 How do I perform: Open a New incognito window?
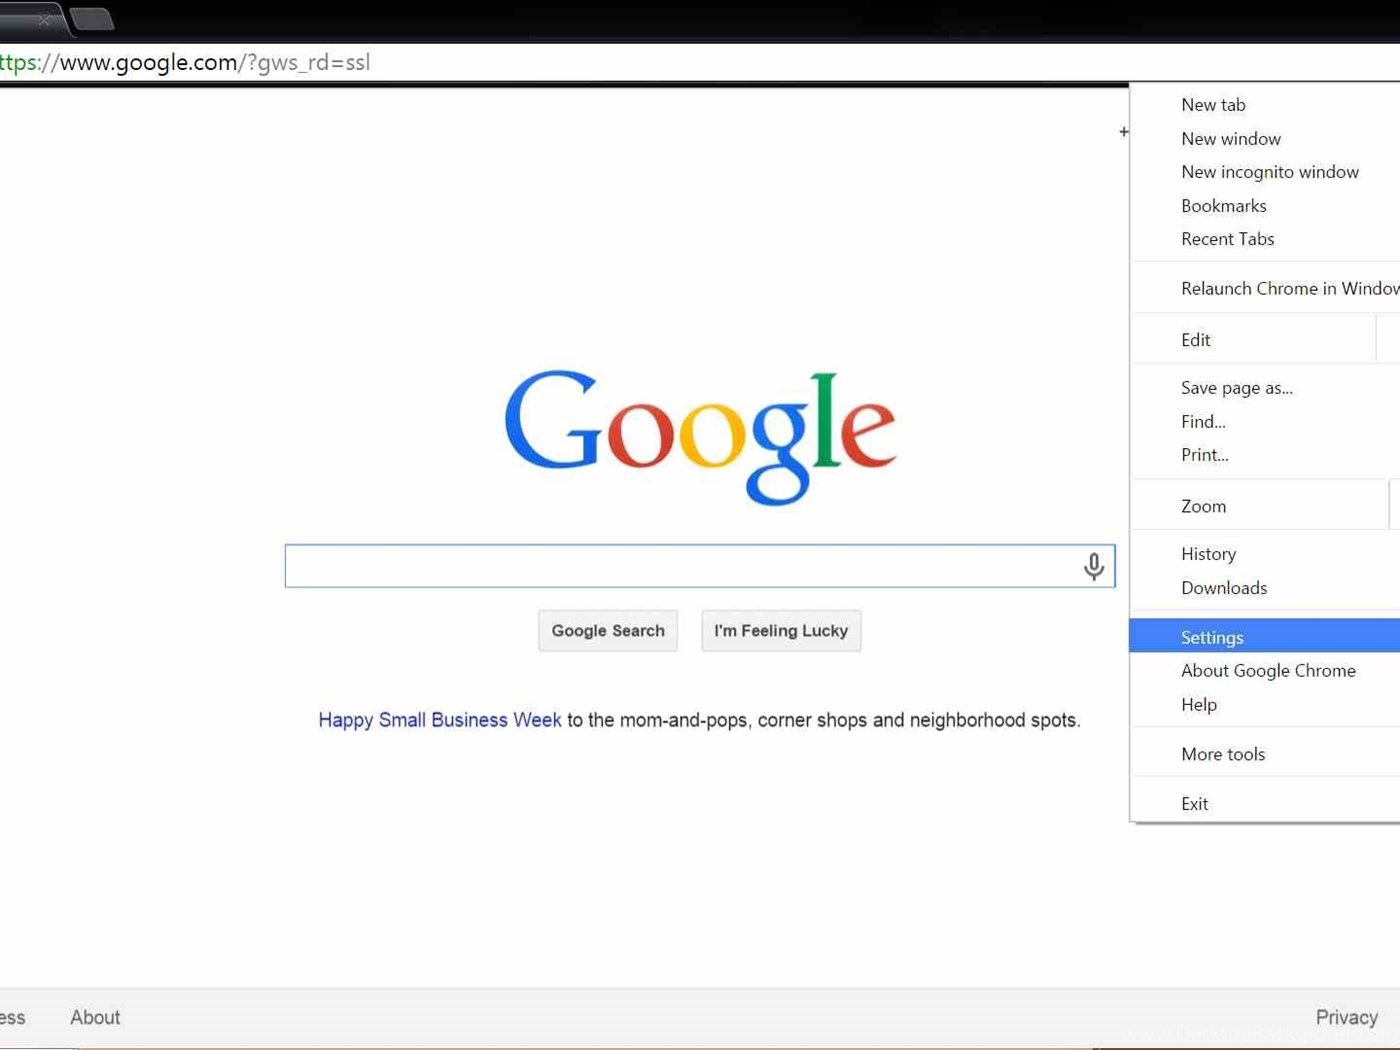pos(1265,172)
